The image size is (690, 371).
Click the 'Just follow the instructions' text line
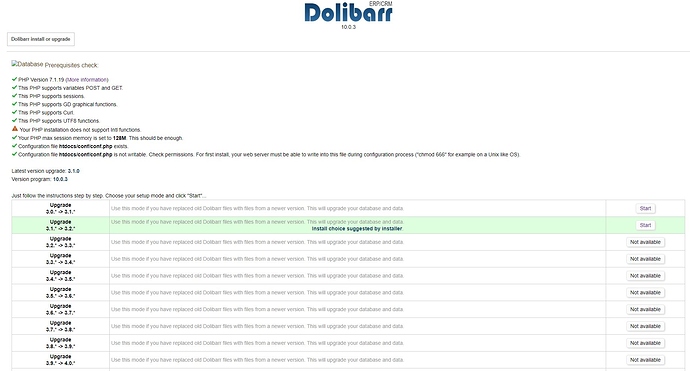(x=109, y=195)
